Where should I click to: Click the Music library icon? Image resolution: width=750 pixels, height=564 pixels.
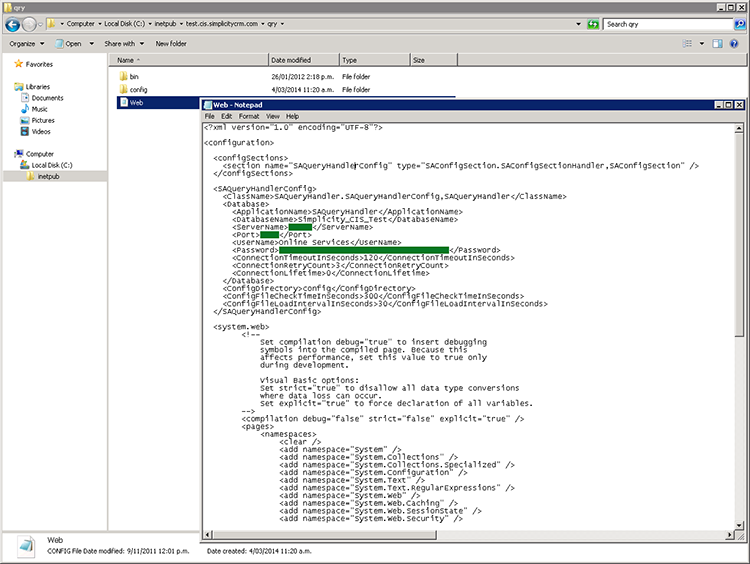pos(25,109)
